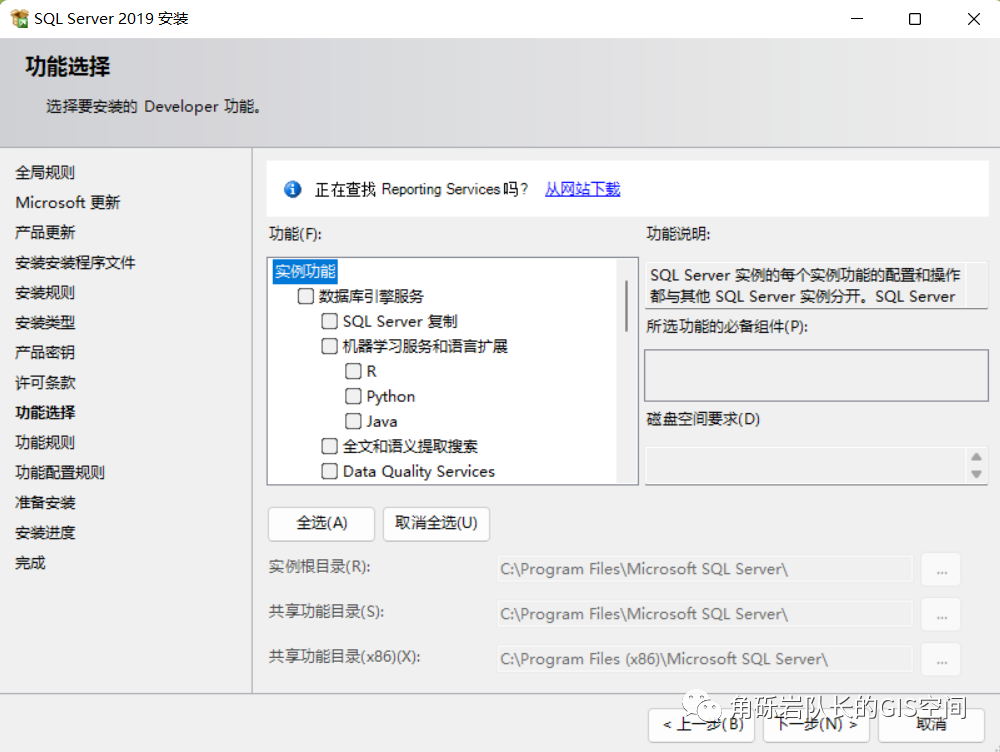Click the 取消全选(U) button

coord(436,524)
